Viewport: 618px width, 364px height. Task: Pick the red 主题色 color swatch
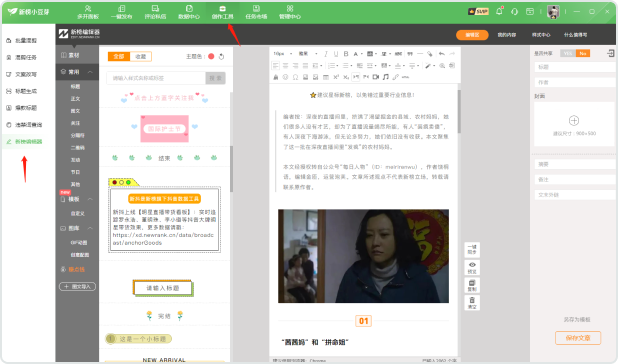pos(211,56)
